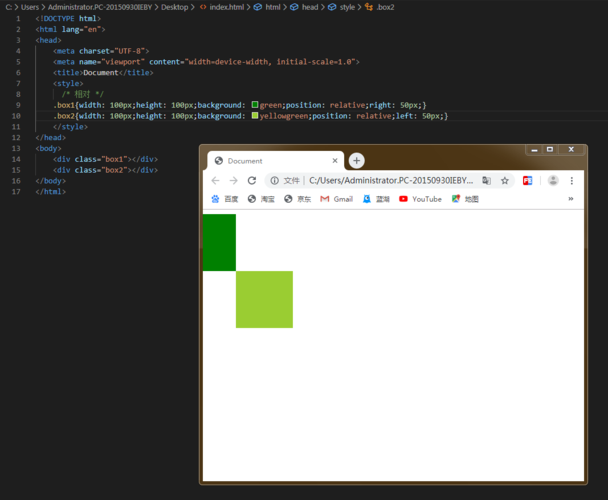Minimize the Chrome window
Screen dimensions: 608x500
(x=534, y=150)
